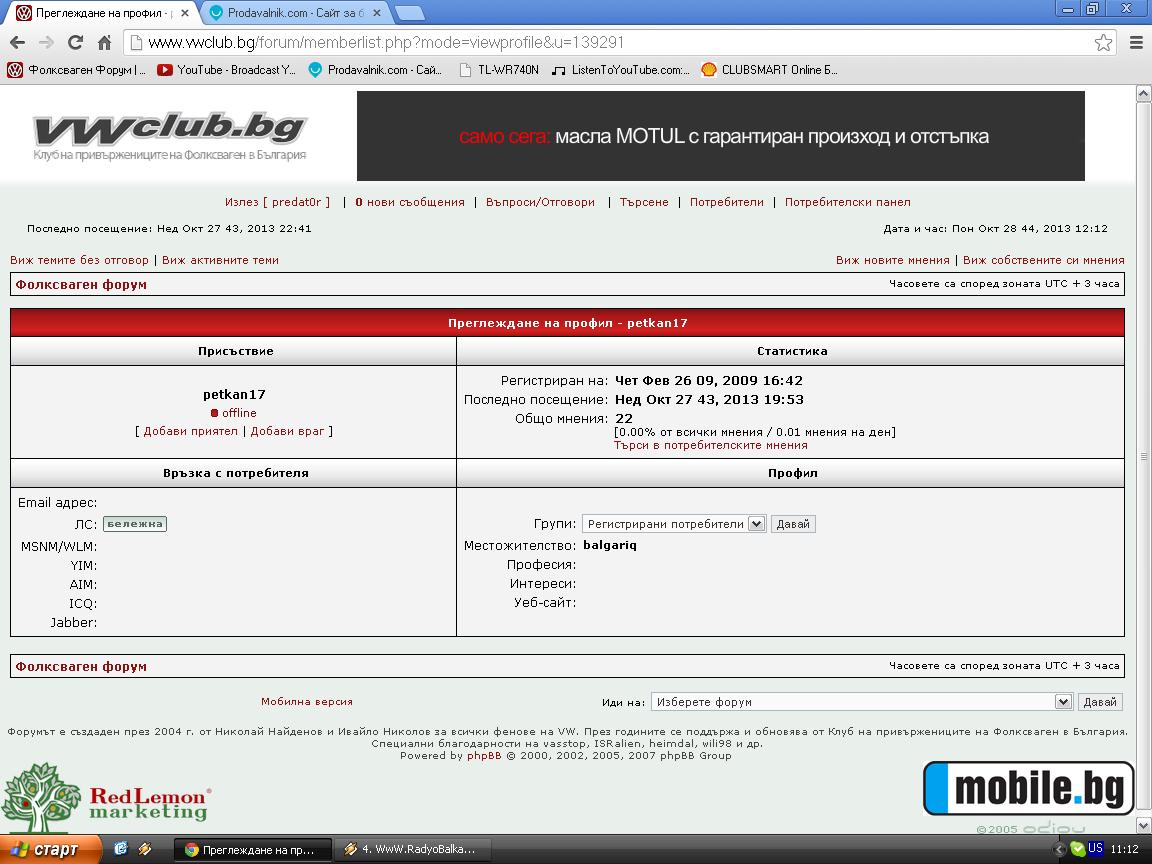This screenshot has height=864, width=1152.
Task: Click the vwclub.bg logo
Action: 169,136
